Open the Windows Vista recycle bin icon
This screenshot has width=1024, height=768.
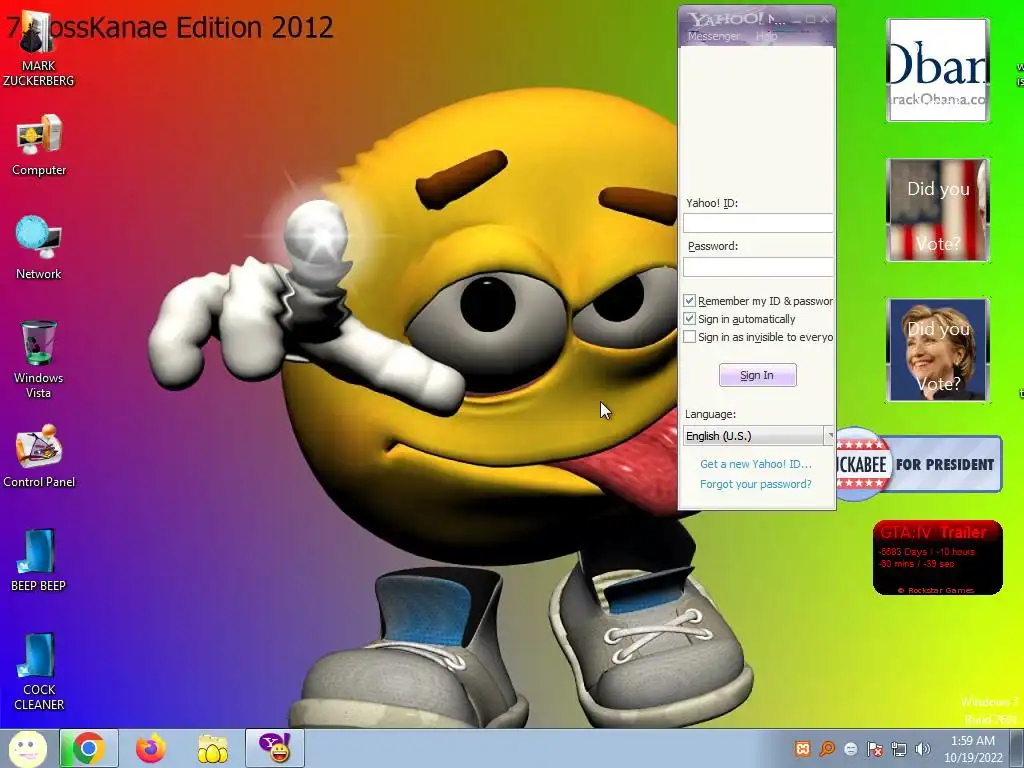[38, 359]
